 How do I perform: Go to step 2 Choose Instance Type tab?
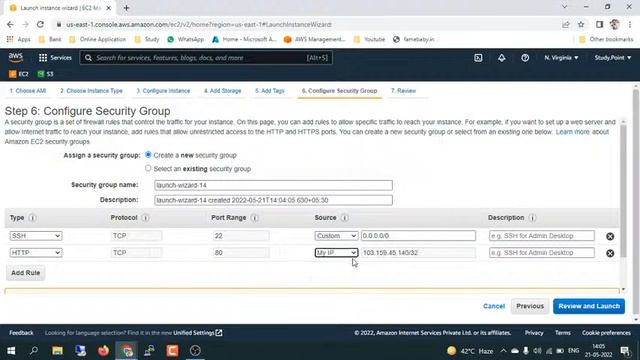[91, 91]
